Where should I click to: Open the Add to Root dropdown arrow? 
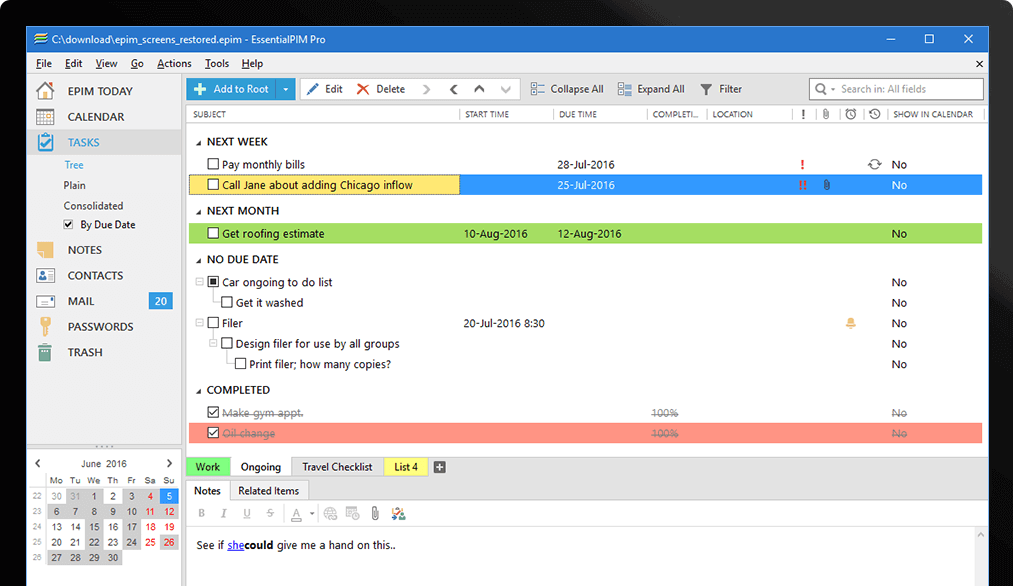pyautogui.click(x=286, y=89)
